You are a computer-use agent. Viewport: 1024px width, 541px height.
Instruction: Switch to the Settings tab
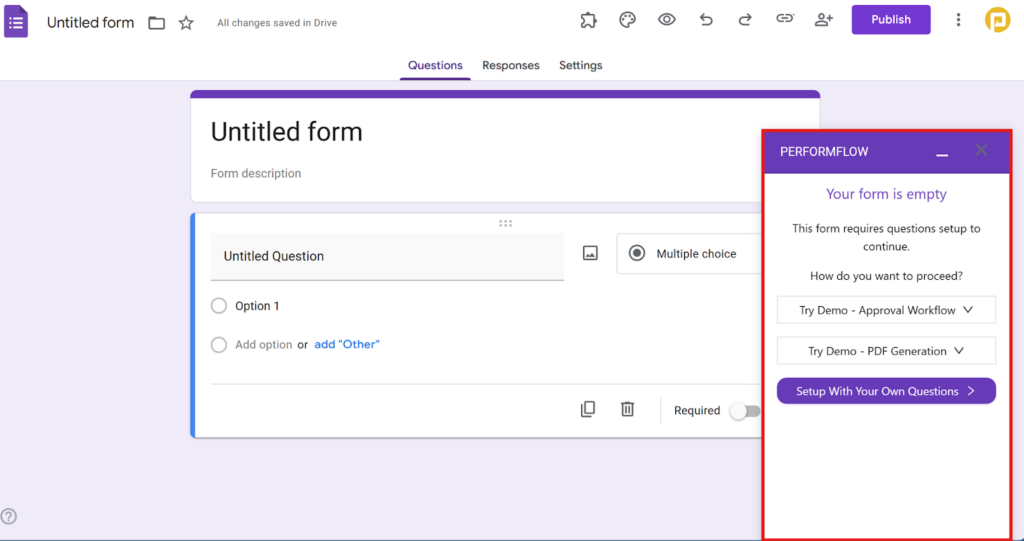[x=580, y=65]
